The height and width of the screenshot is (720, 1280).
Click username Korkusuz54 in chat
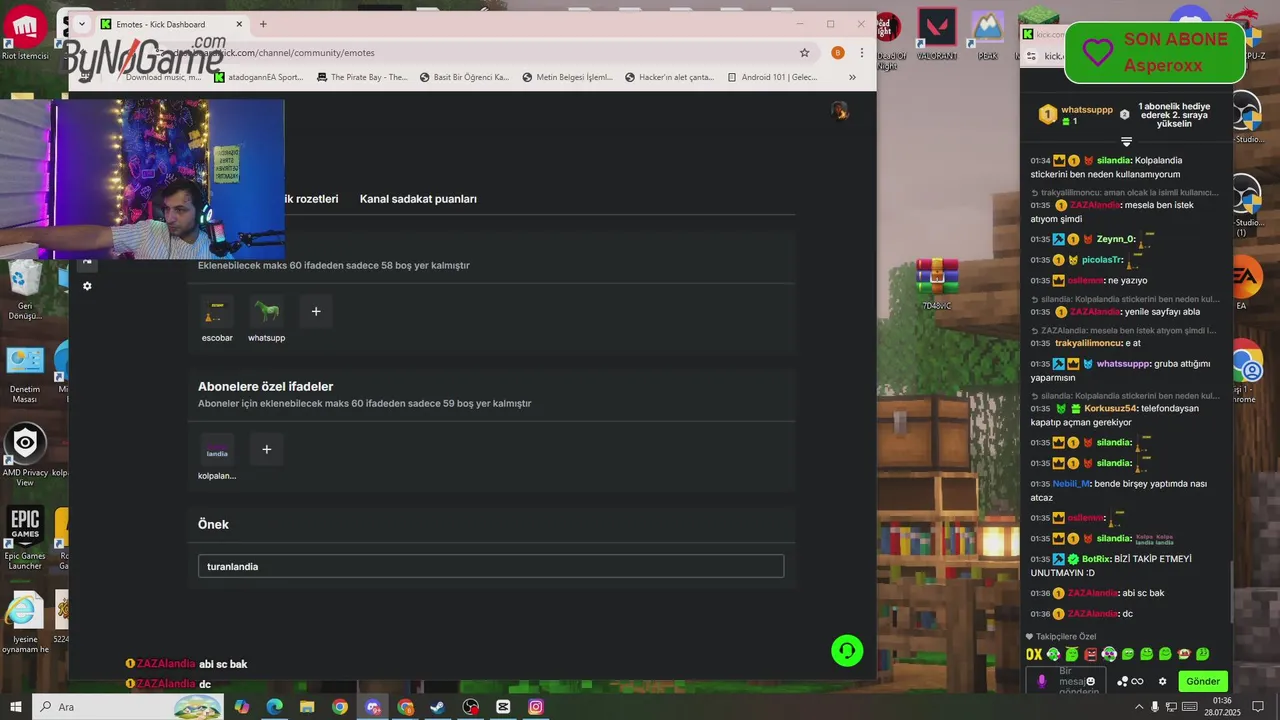(1110, 408)
